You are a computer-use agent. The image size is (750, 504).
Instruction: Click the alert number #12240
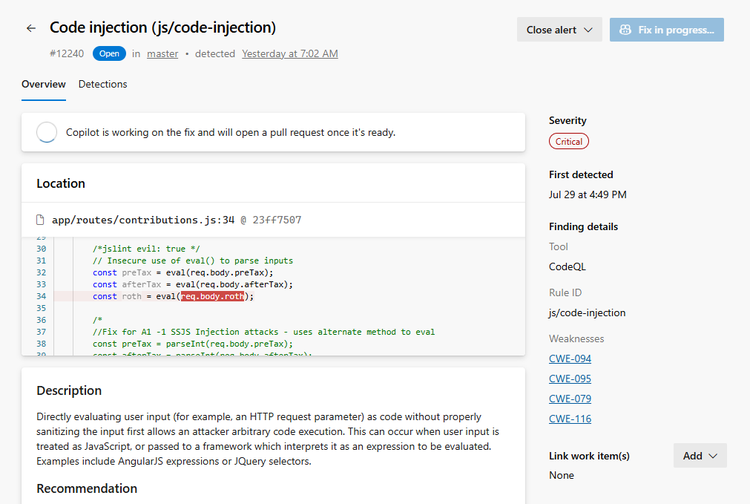coord(66,54)
